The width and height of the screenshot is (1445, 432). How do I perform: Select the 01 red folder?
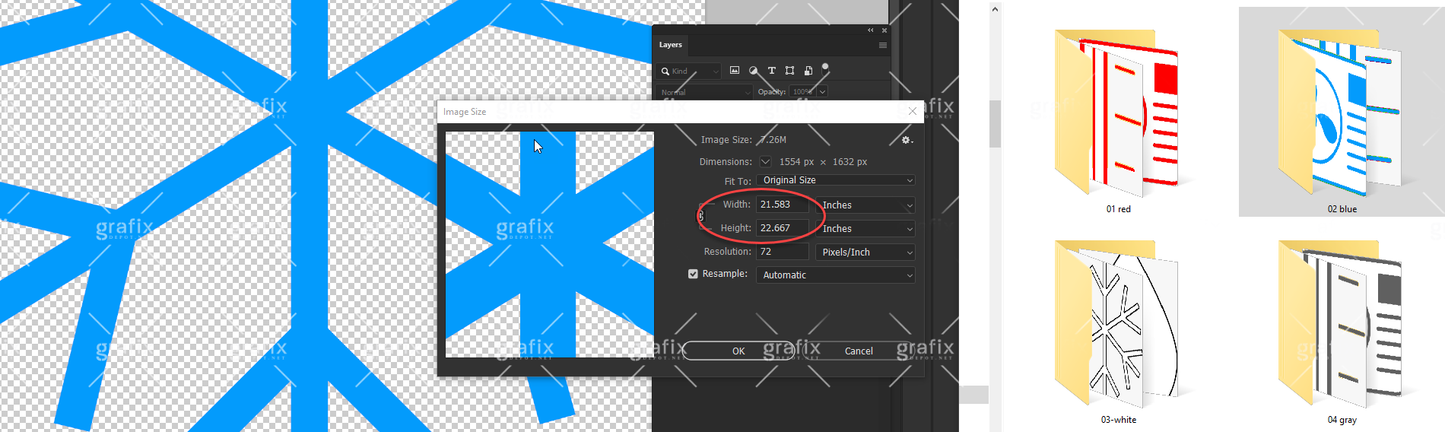(1116, 118)
